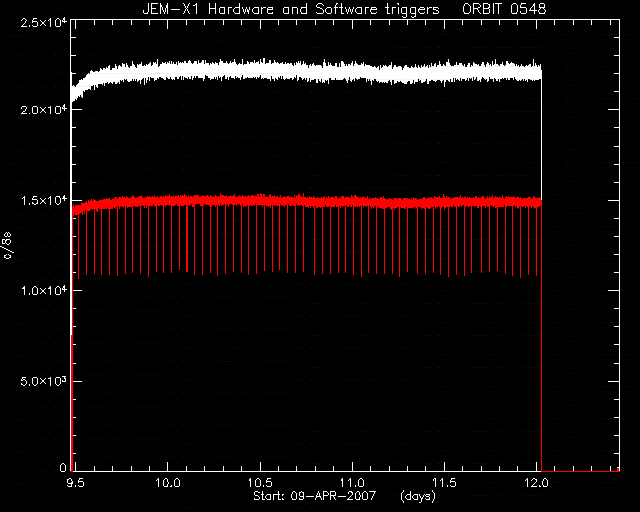The height and width of the screenshot is (512, 640).
Task: Click the 11.0 x-axis tick label
Action: pyautogui.click(x=352, y=483)
